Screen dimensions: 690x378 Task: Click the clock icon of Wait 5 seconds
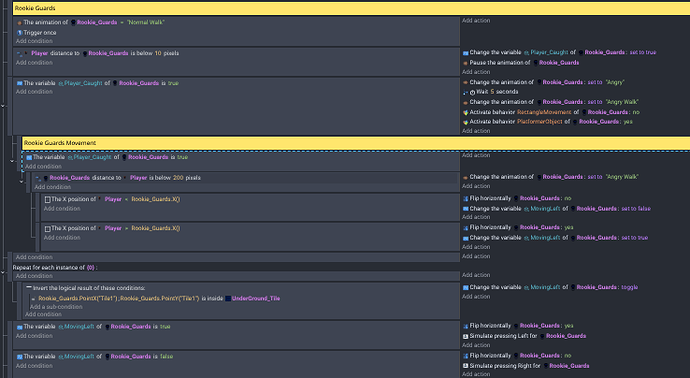coord(472,92)
